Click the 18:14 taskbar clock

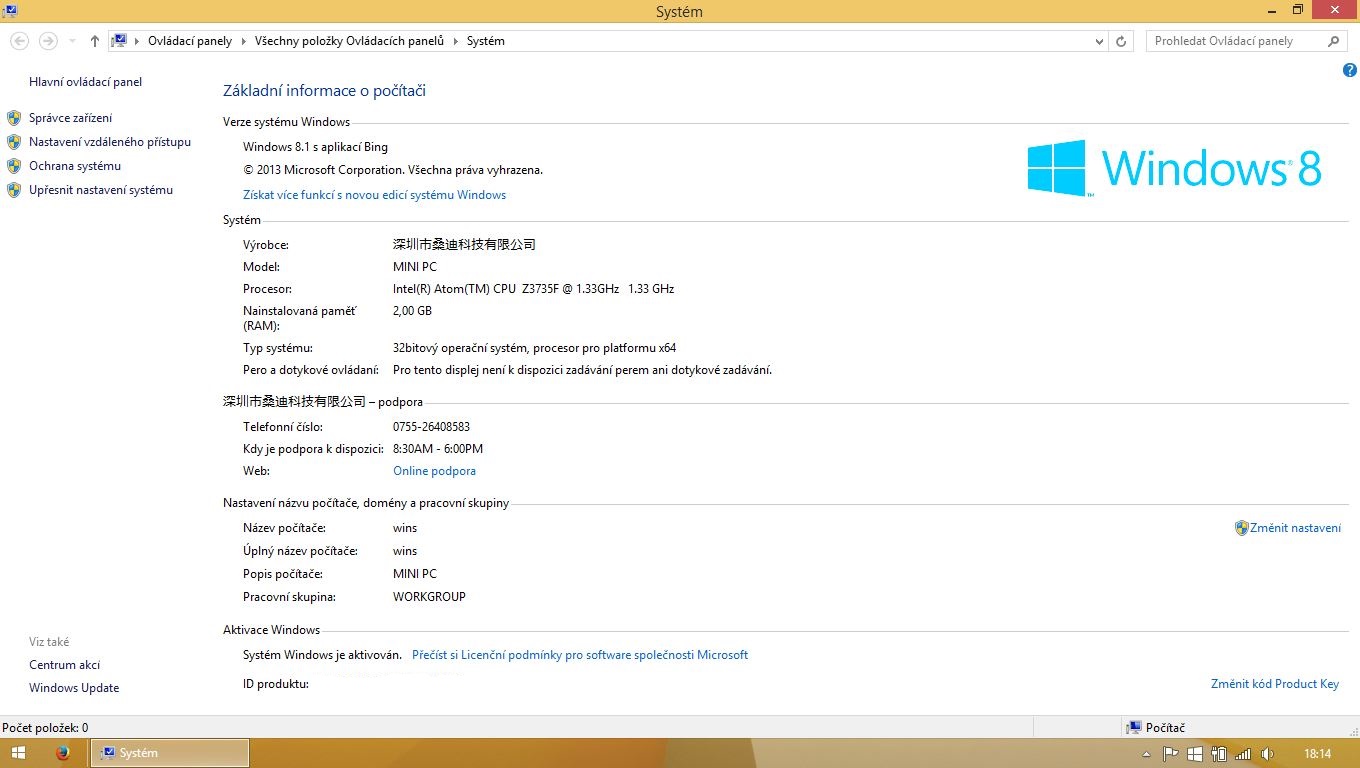click(x=1318, y=754)
